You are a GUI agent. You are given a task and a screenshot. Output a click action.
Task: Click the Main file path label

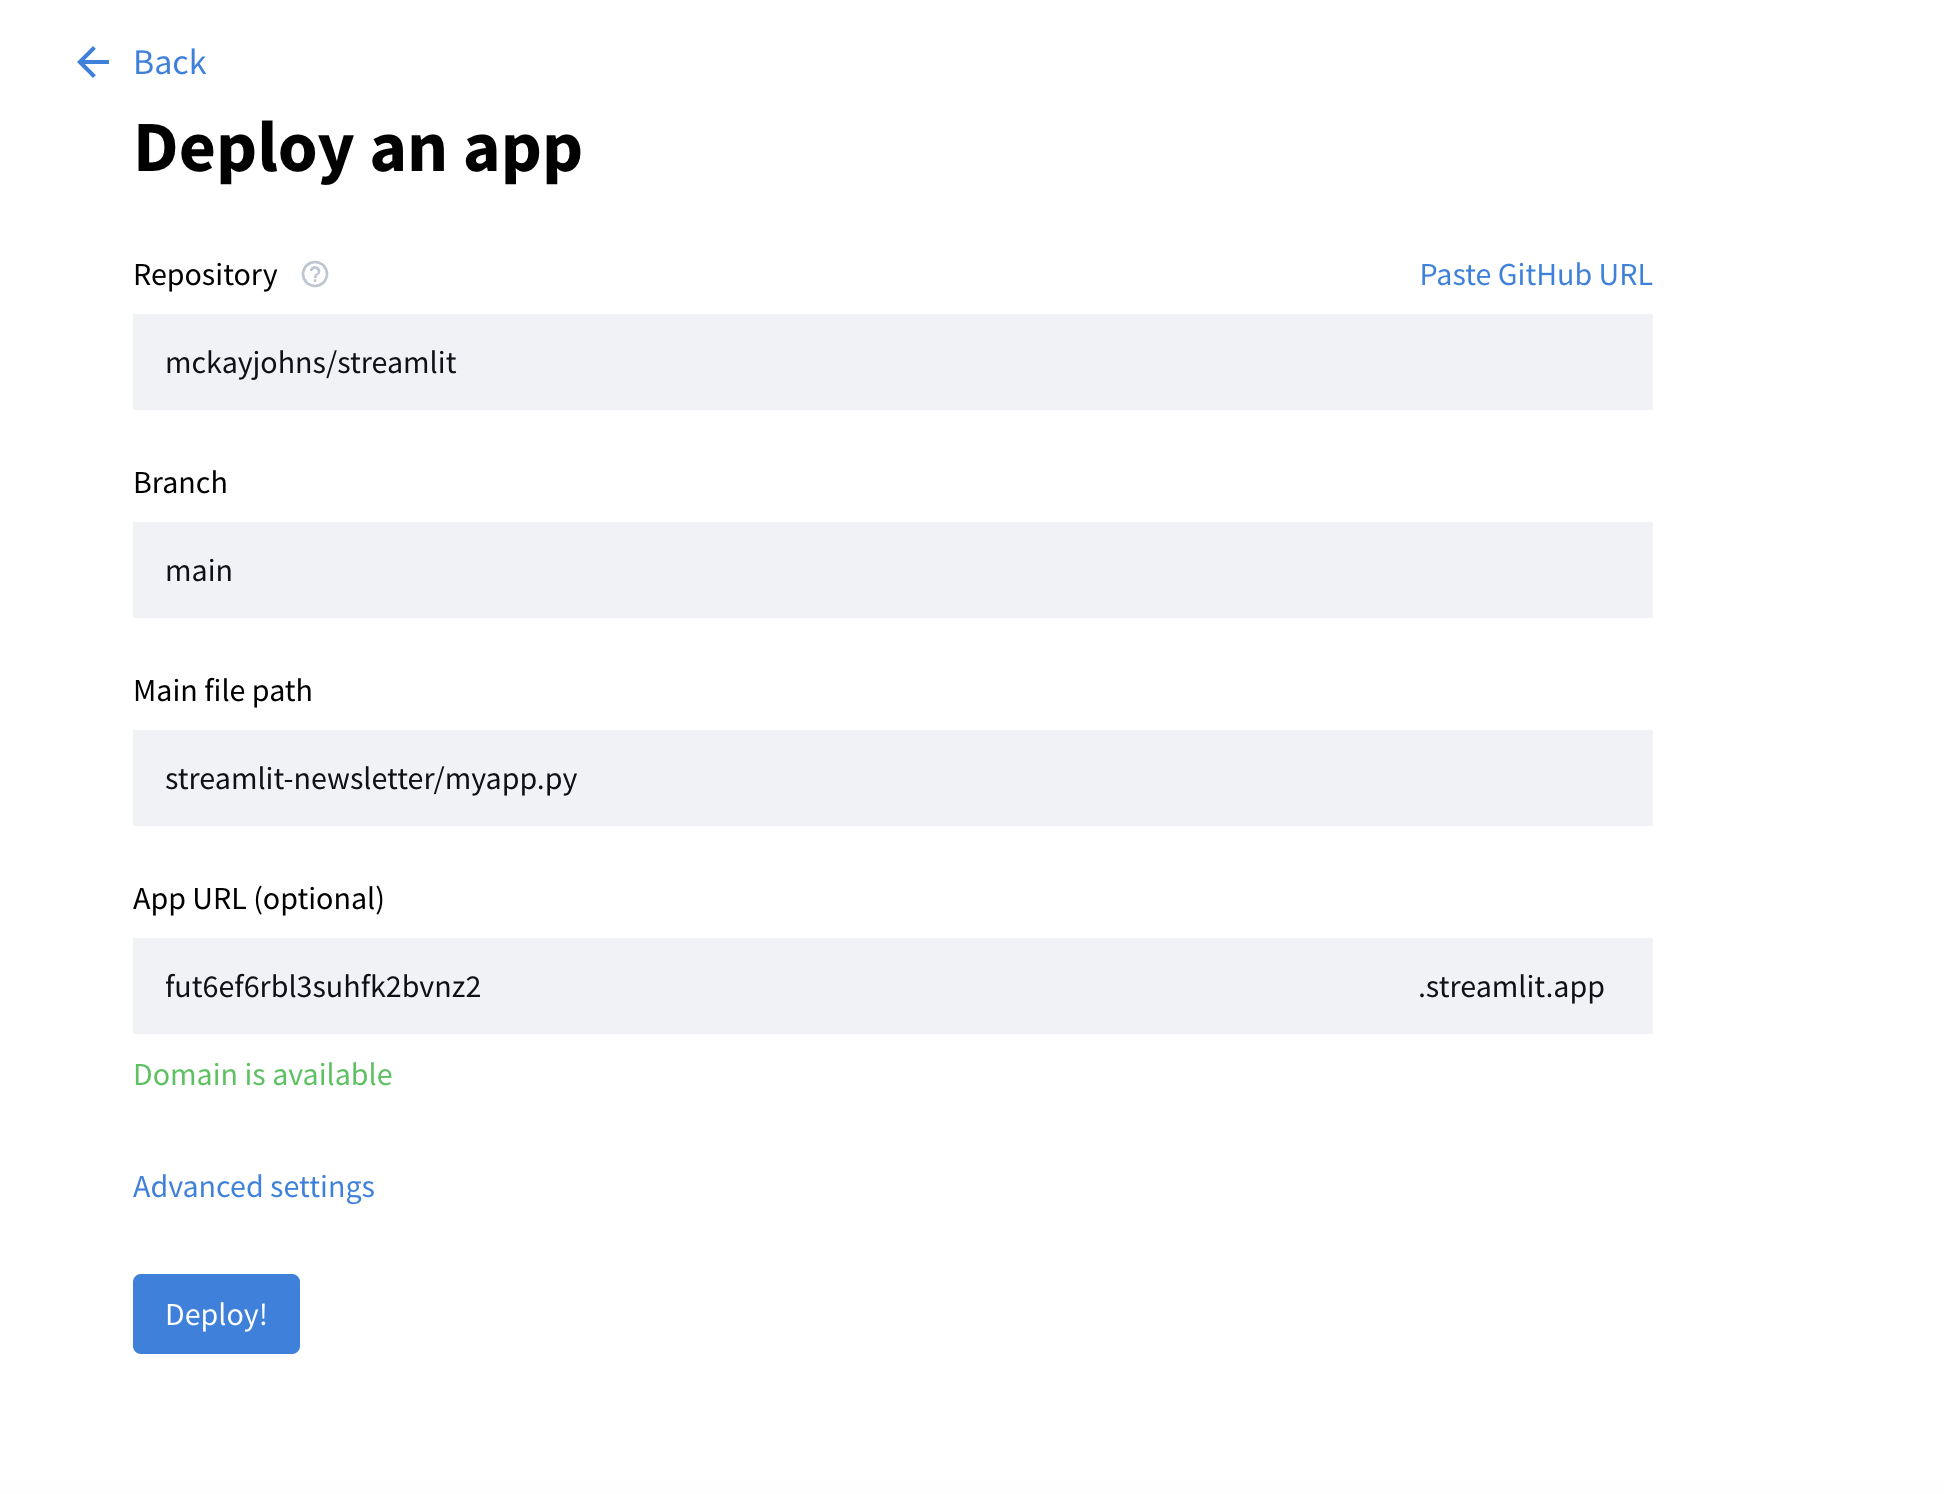pyautogui.click(x=222, y=690)
